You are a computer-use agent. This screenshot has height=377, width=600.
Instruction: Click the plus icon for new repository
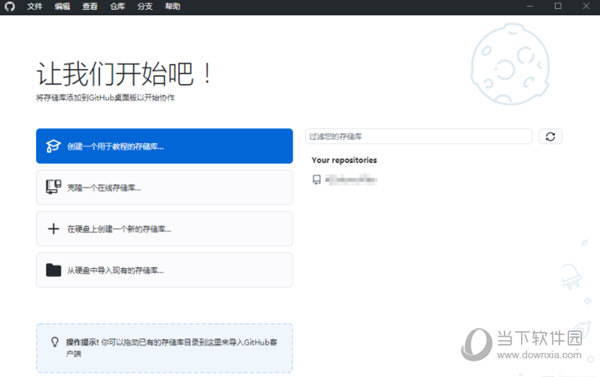tap(53, 229)
